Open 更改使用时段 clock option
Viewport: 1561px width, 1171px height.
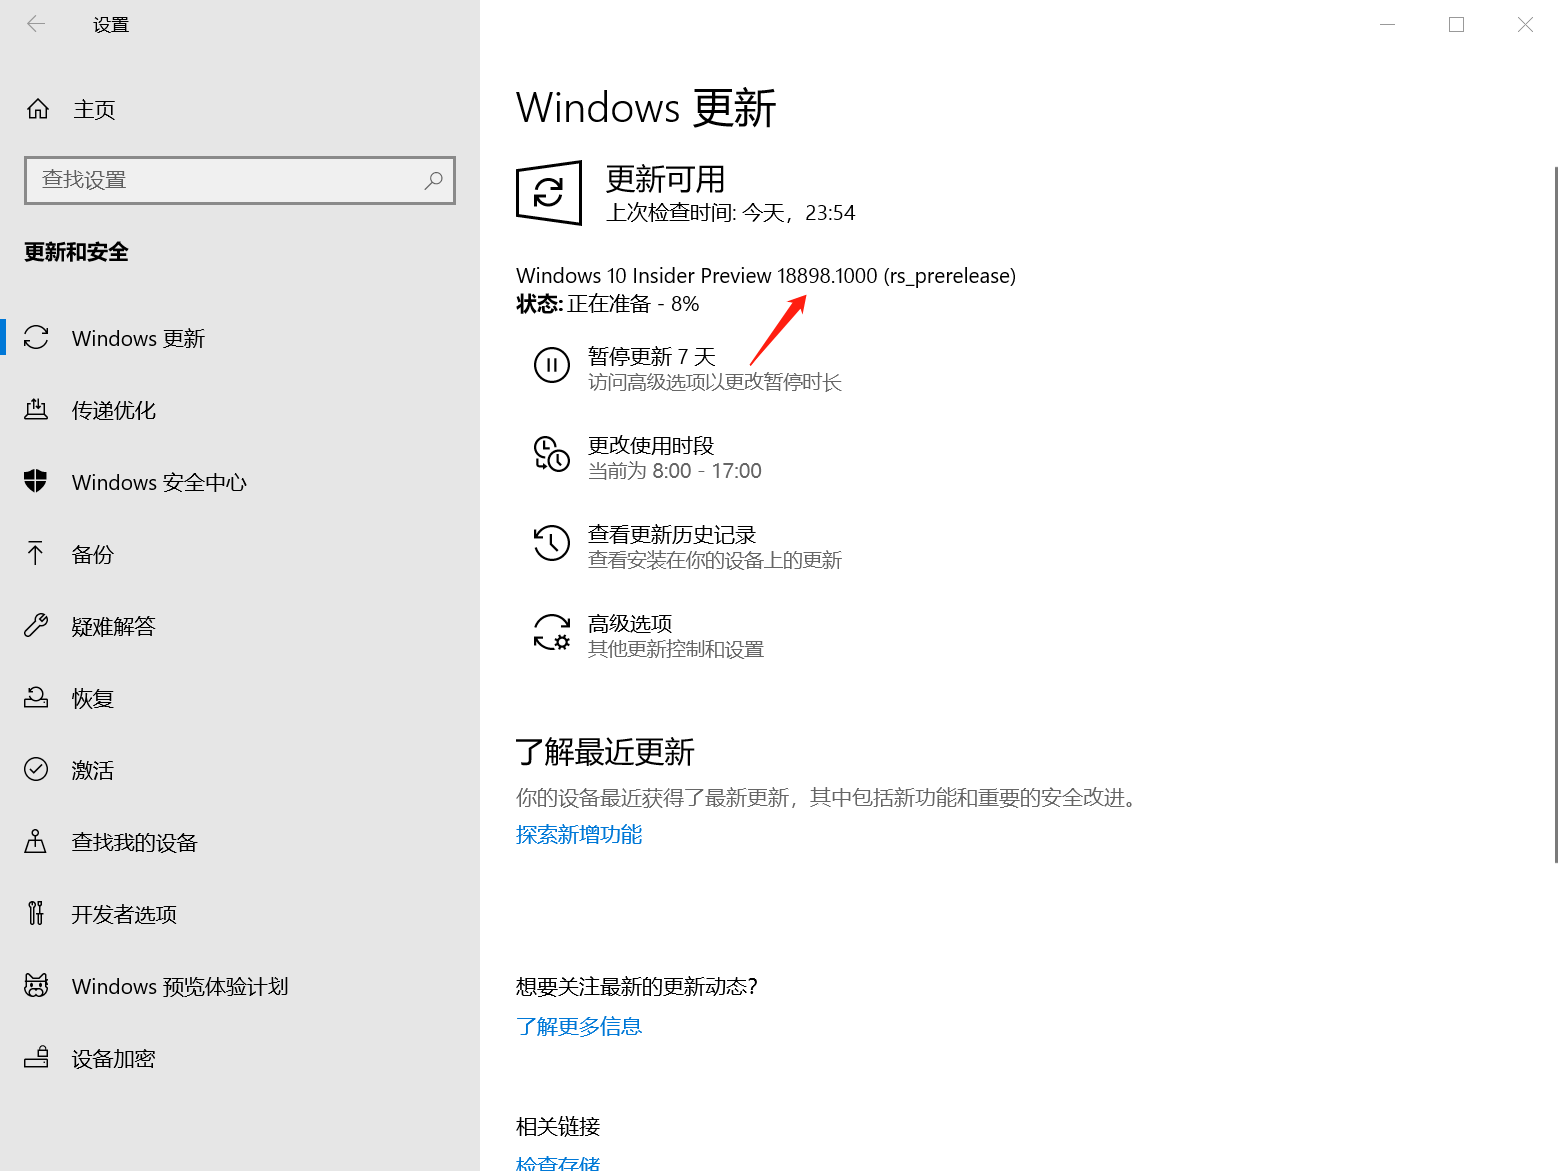click(x=552, y=455)
